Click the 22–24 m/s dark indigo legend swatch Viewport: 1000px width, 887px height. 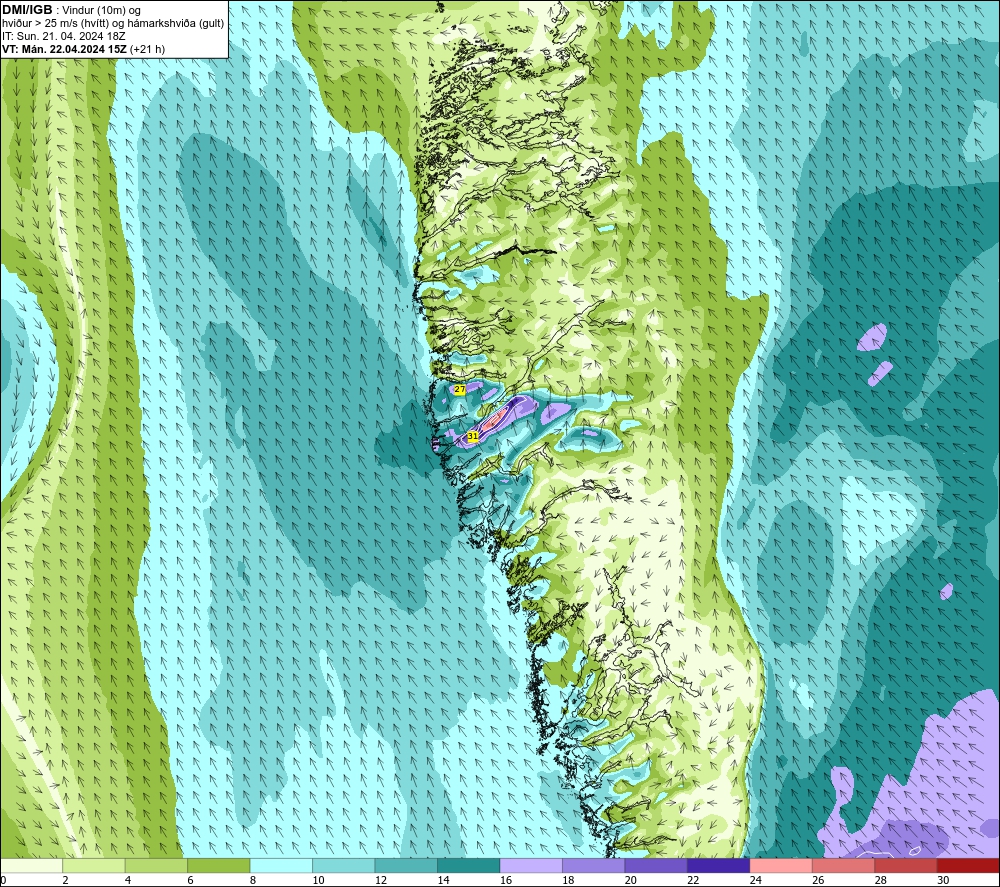point(719,865)
